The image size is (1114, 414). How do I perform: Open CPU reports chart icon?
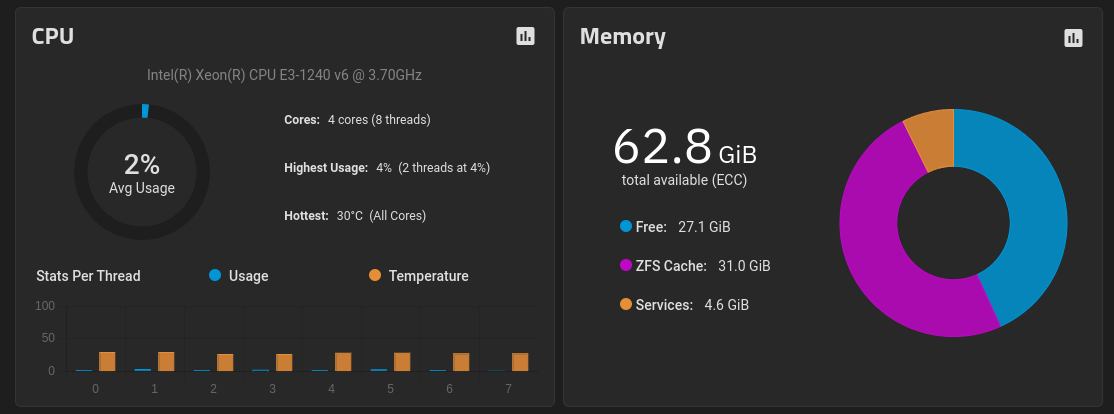[x=525, y=36]
